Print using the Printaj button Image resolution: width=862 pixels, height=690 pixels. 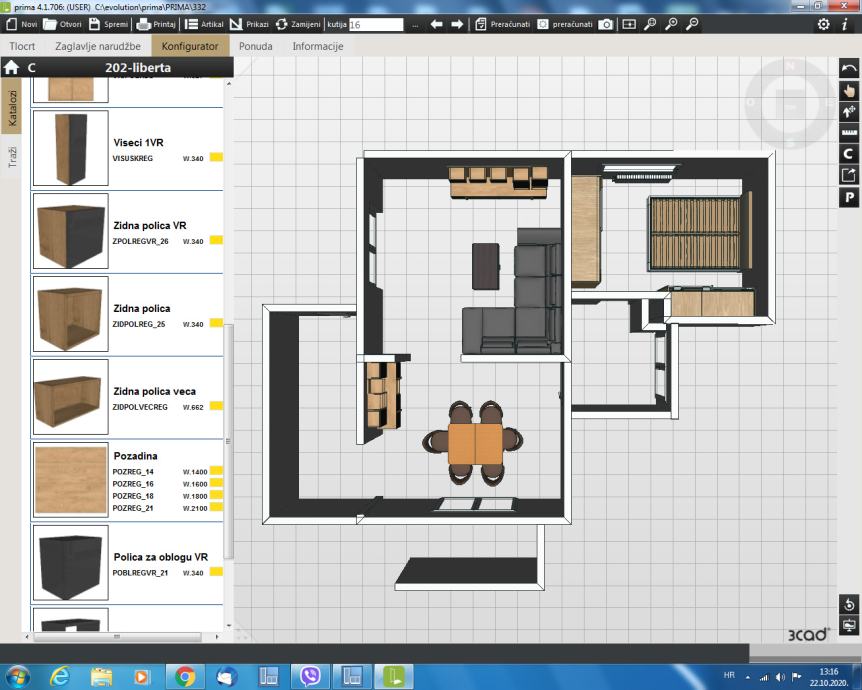click(x=156, y=24)
